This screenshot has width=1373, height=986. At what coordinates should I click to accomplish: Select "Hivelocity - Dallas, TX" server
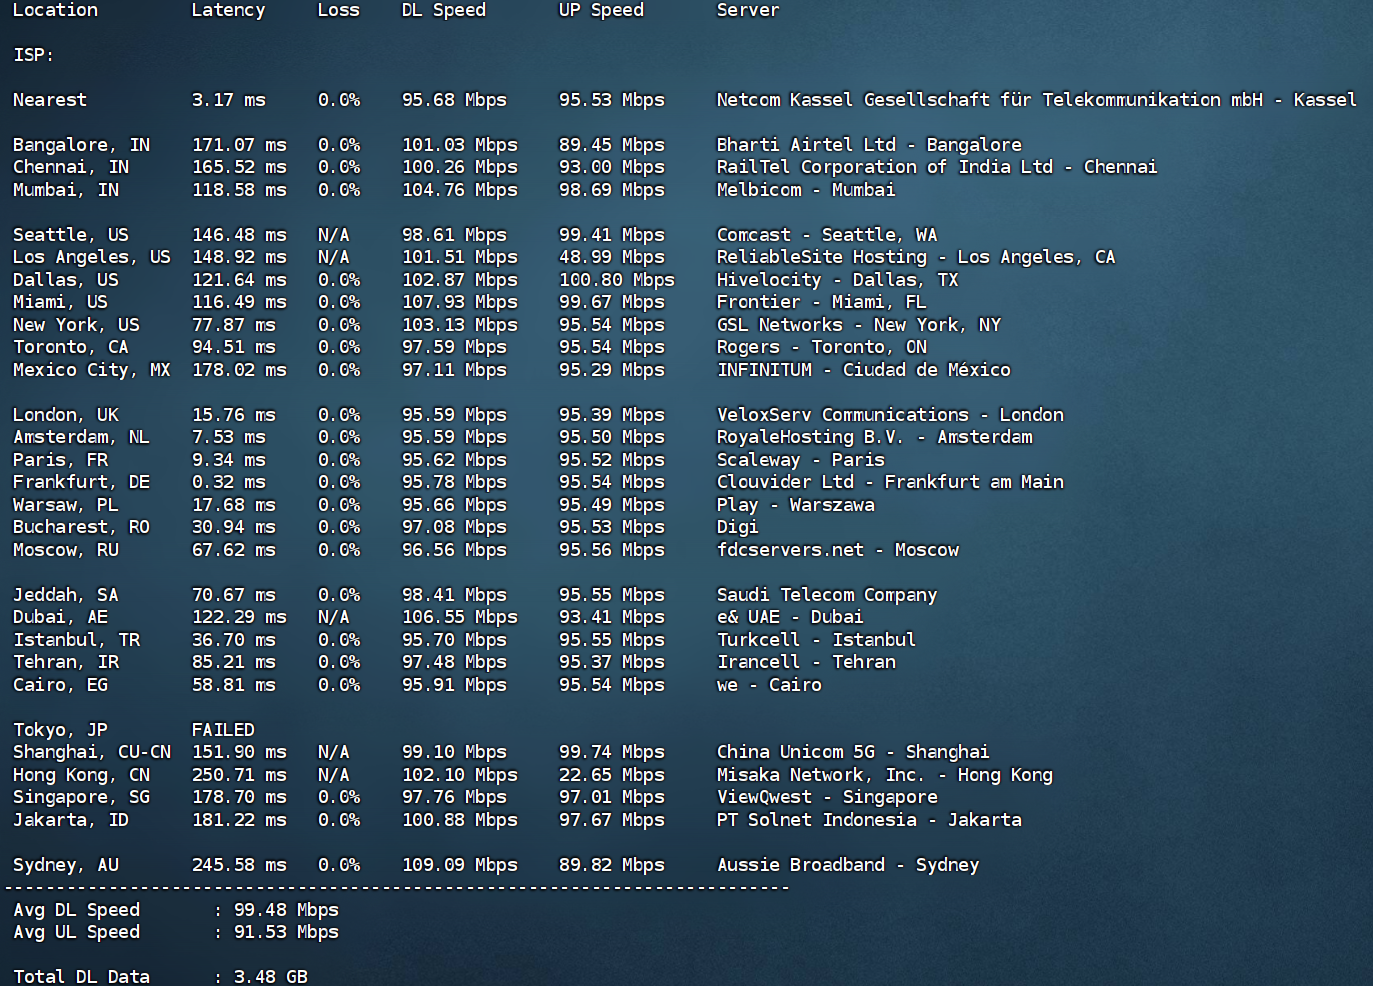point(838,280)
